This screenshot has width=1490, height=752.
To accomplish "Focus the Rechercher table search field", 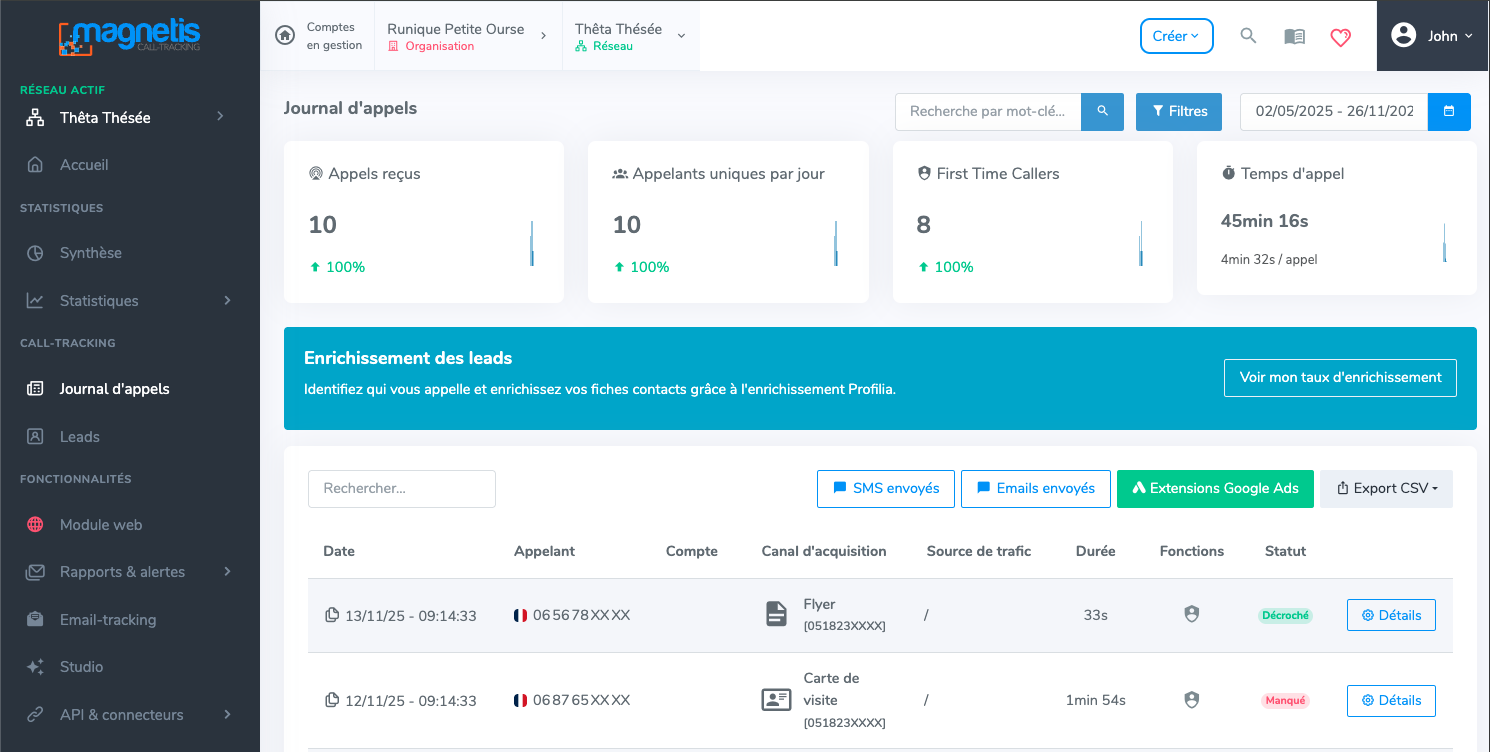I will pos(401,489).
